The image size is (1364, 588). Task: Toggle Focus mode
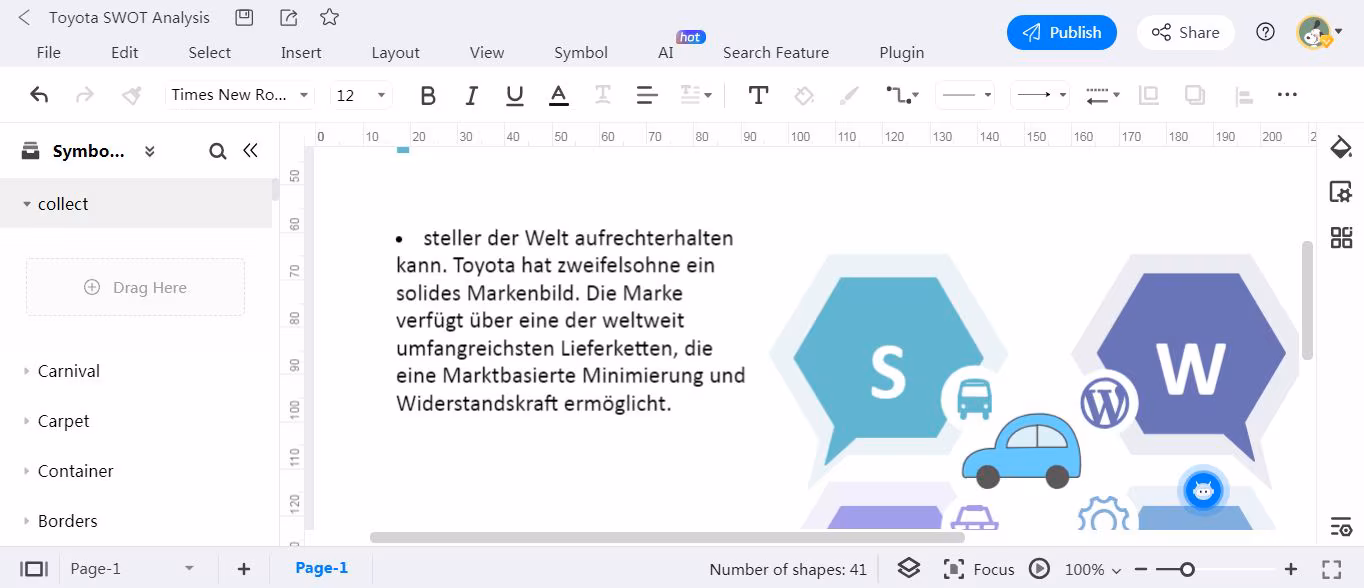[x=979, y=569]
